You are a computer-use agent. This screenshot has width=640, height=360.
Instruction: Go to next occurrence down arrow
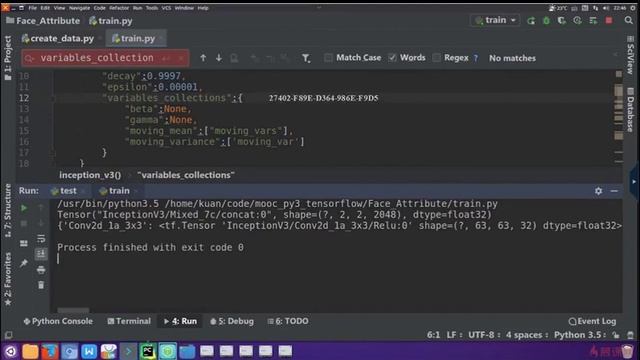(x=219, y=58)
